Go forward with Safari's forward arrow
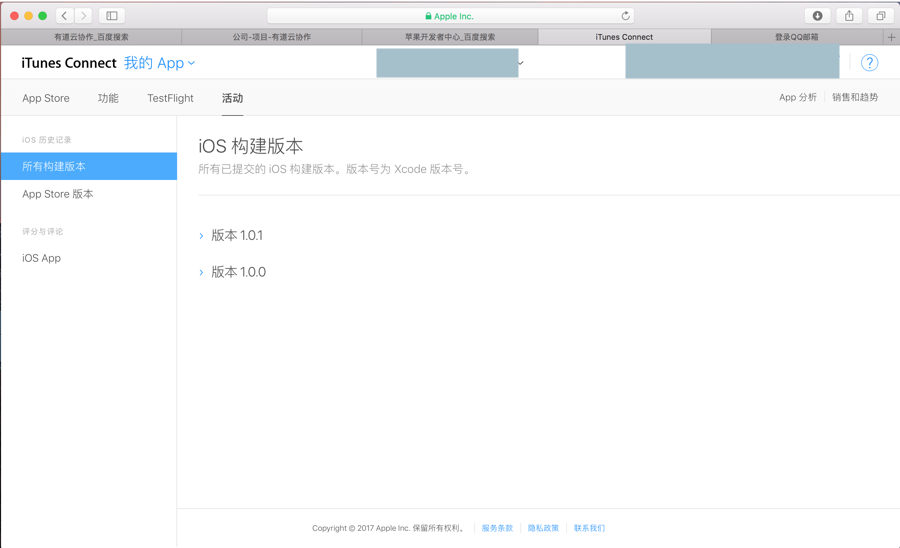The width and height of the screenshot is (900, 548). pos(83,15)
